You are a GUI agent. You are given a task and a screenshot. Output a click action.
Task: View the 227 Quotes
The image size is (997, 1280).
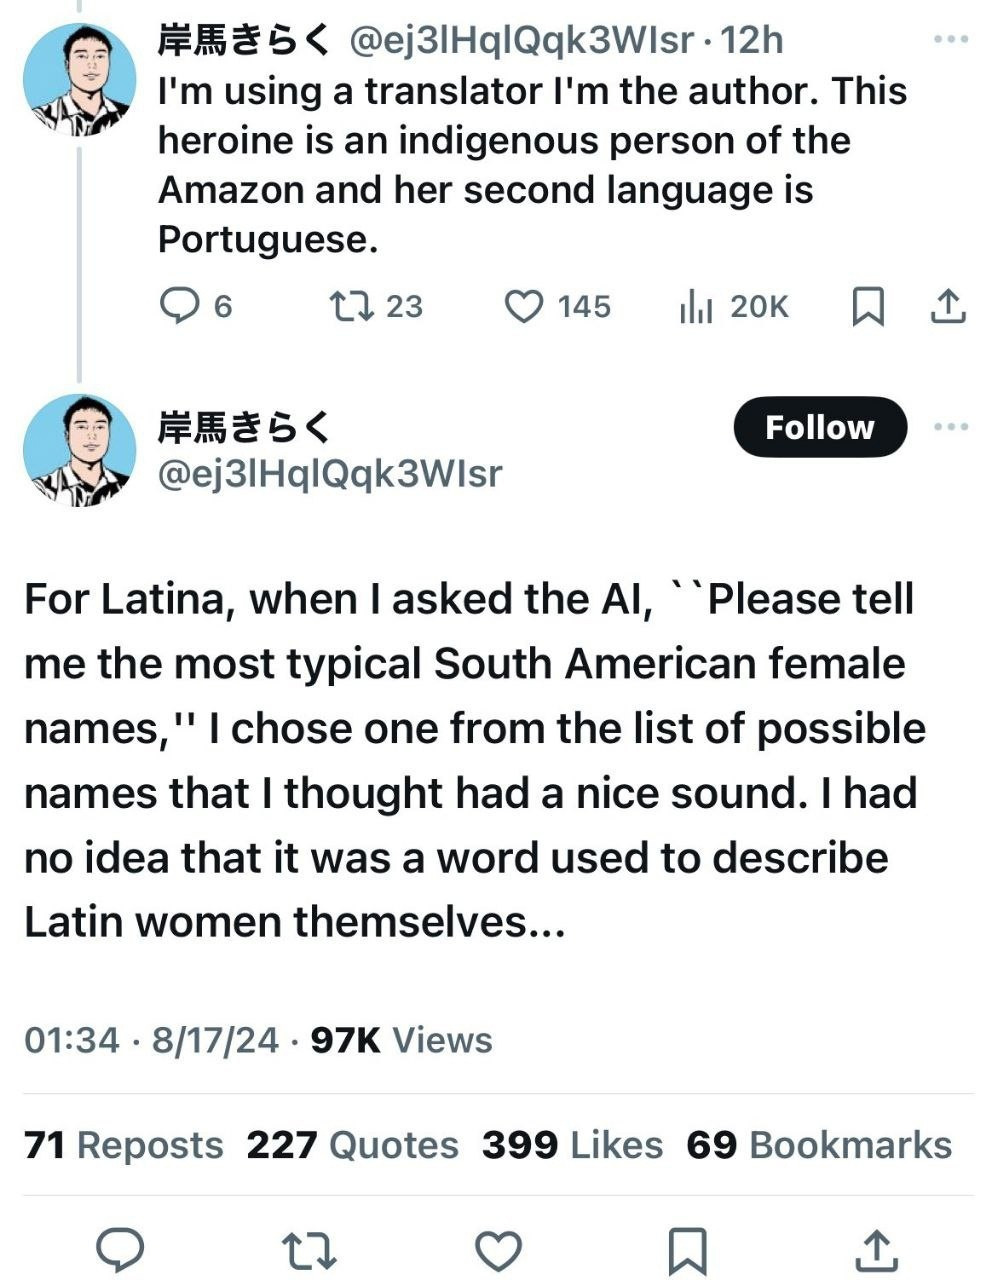(x=352, y=1145)
